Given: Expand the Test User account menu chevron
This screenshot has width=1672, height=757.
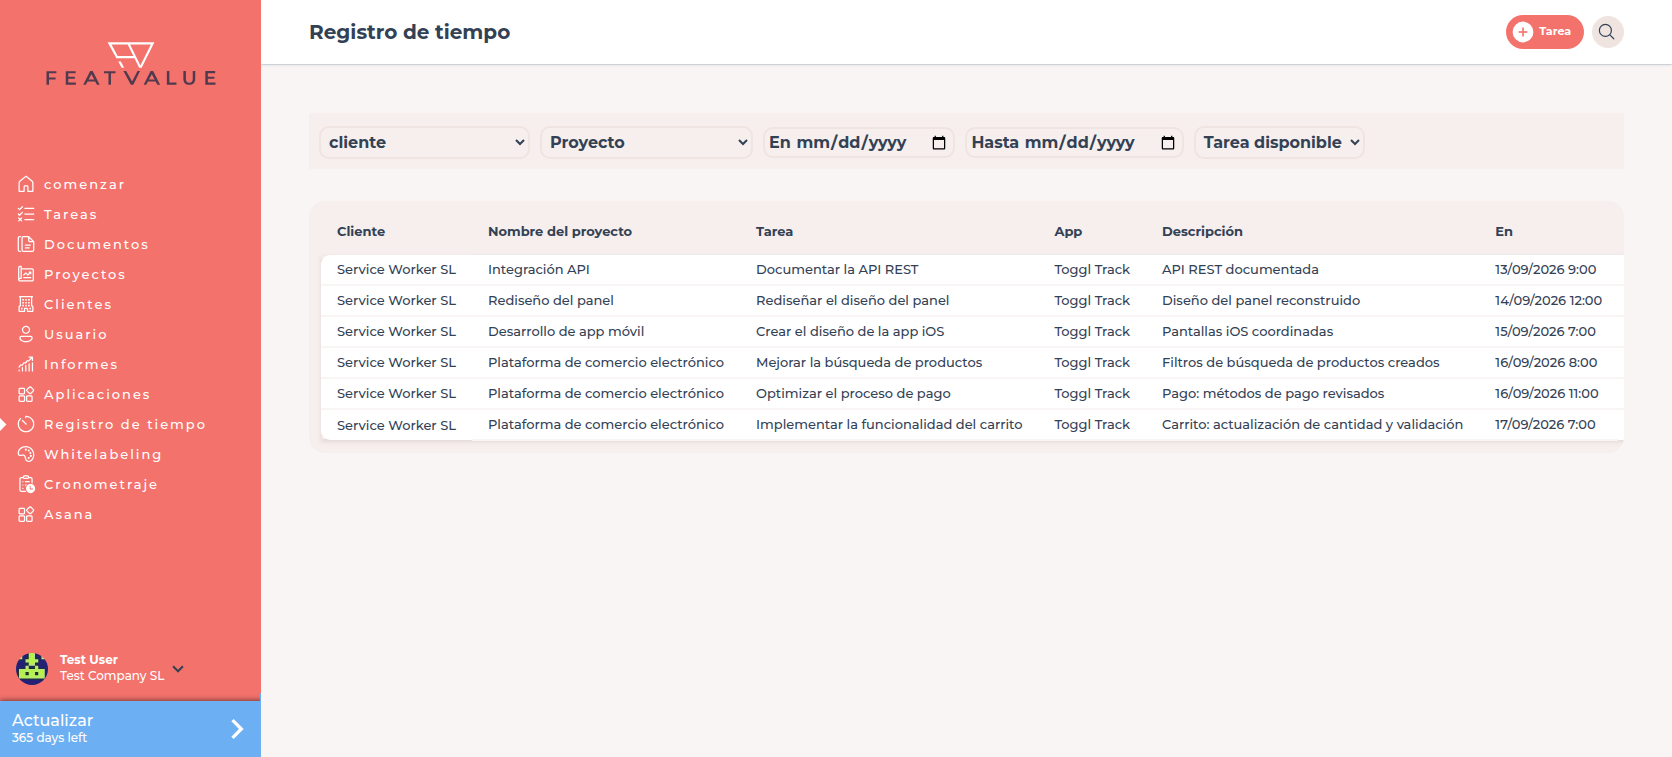Looking at the screenshot, I should tap(178, 669).
